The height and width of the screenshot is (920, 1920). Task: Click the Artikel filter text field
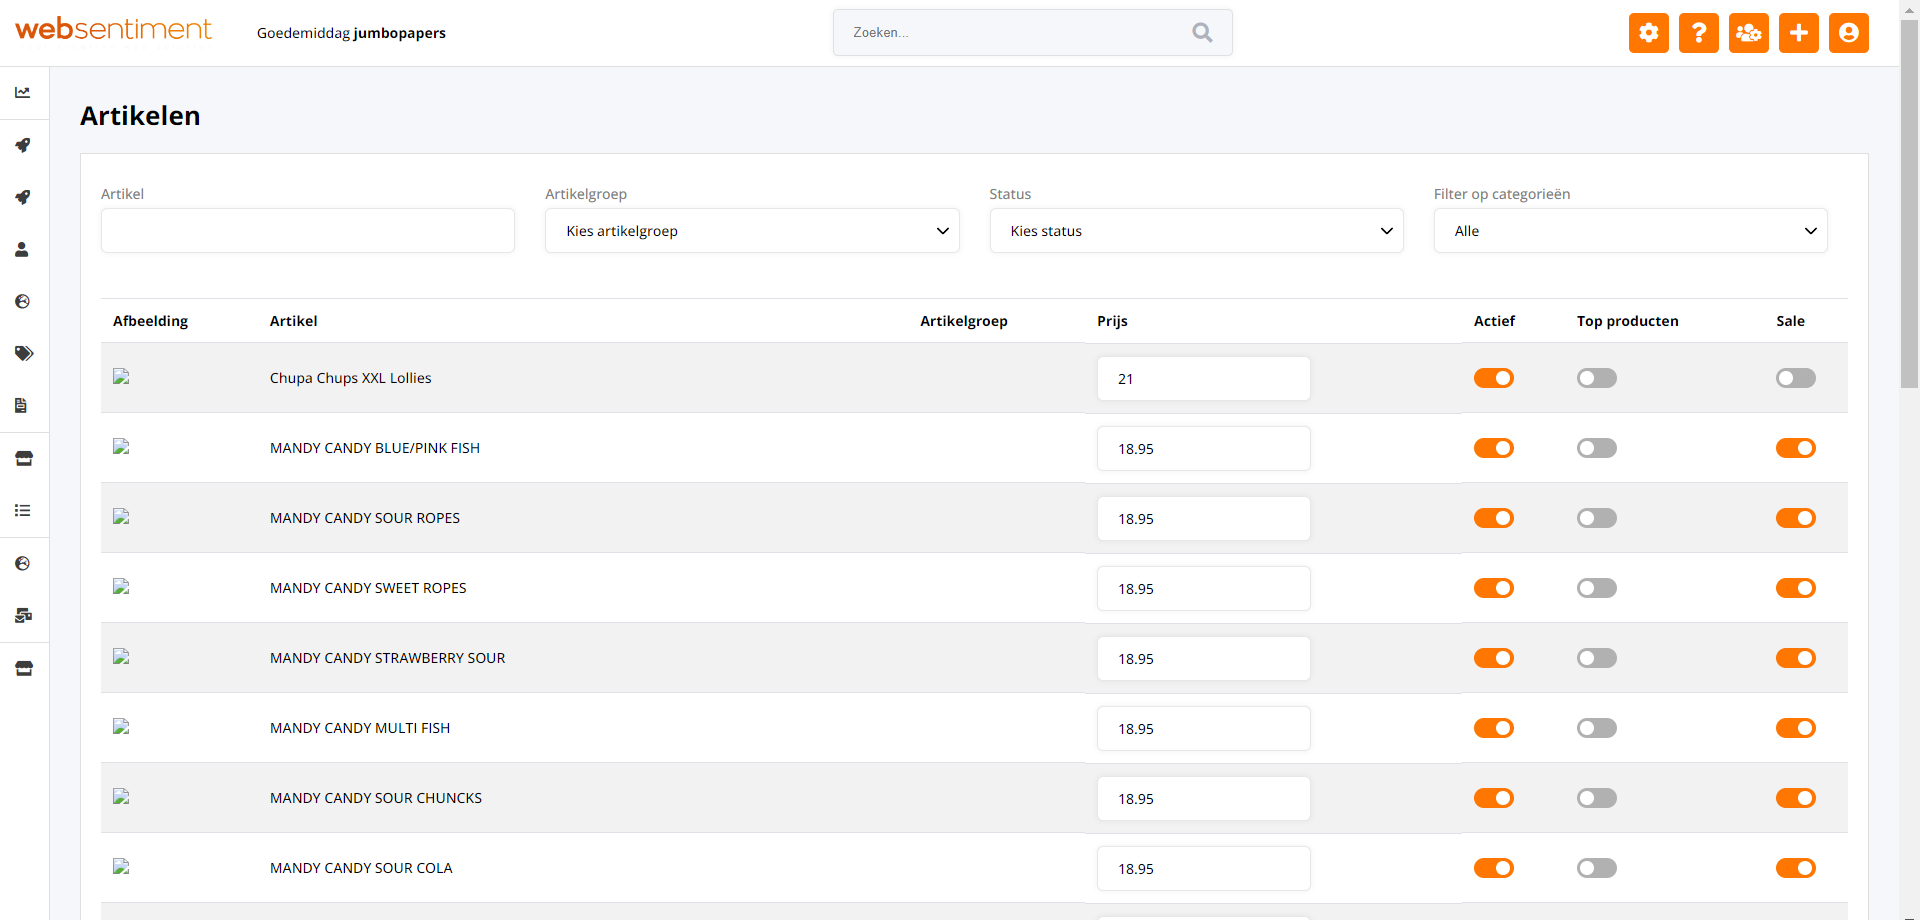click(x=307, y=231)
